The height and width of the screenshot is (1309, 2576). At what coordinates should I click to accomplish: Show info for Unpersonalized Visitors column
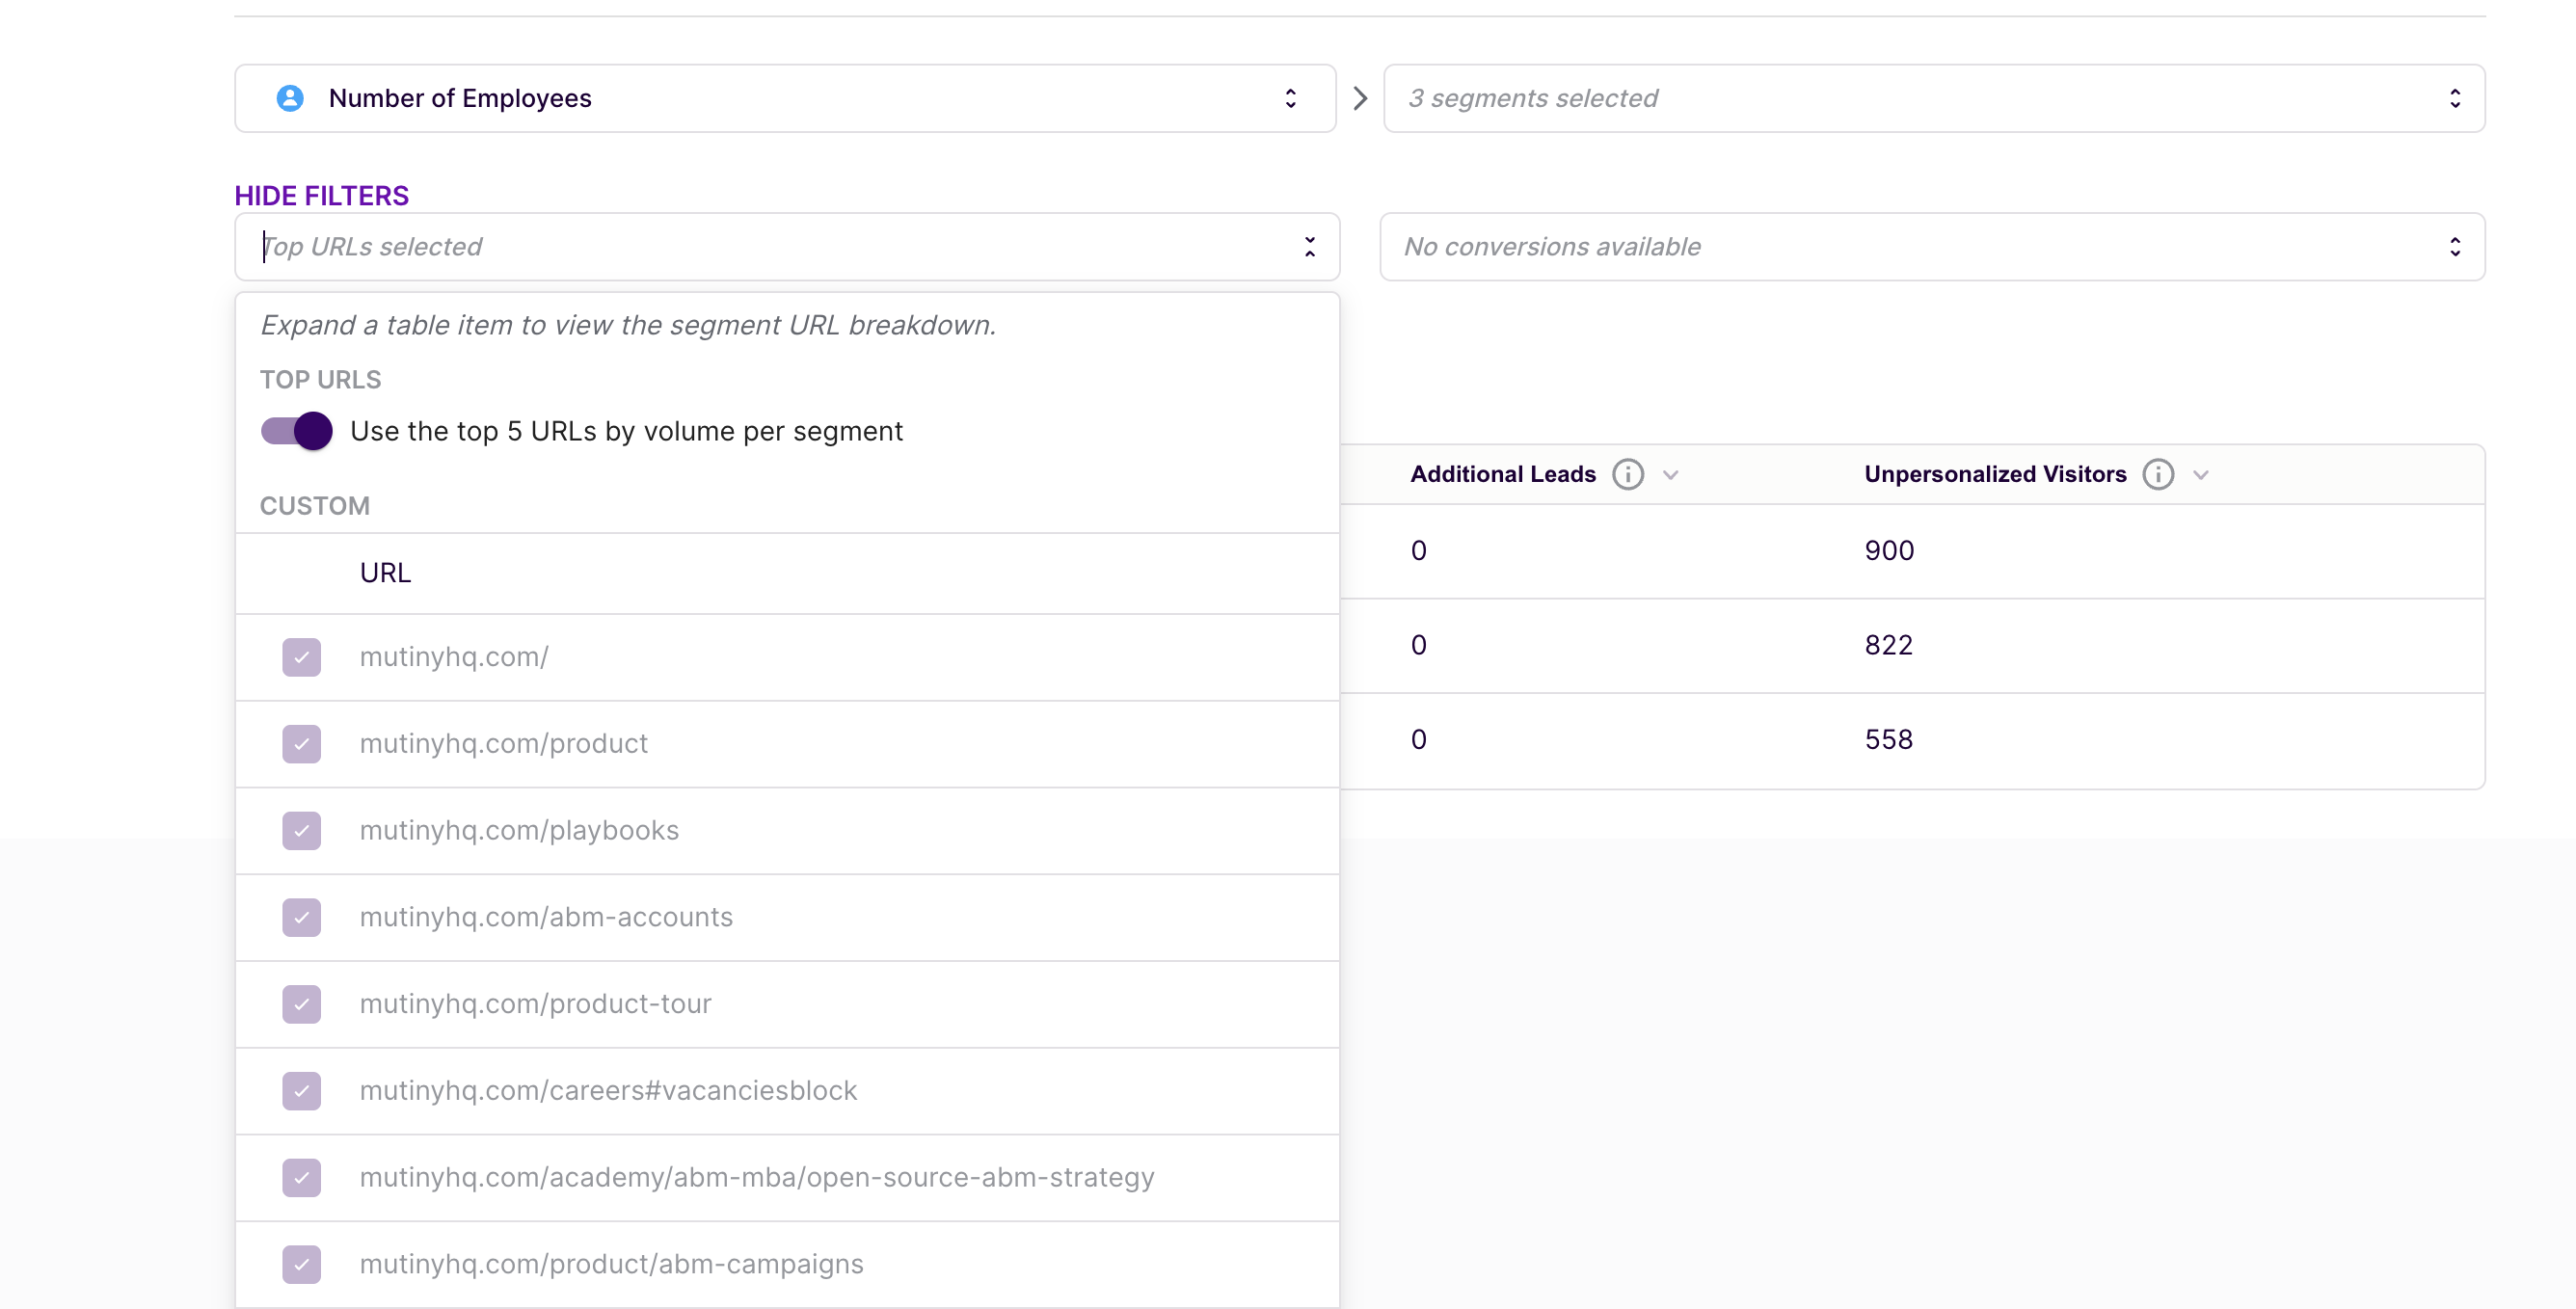pyautogui.click(x=2158, y=474)
